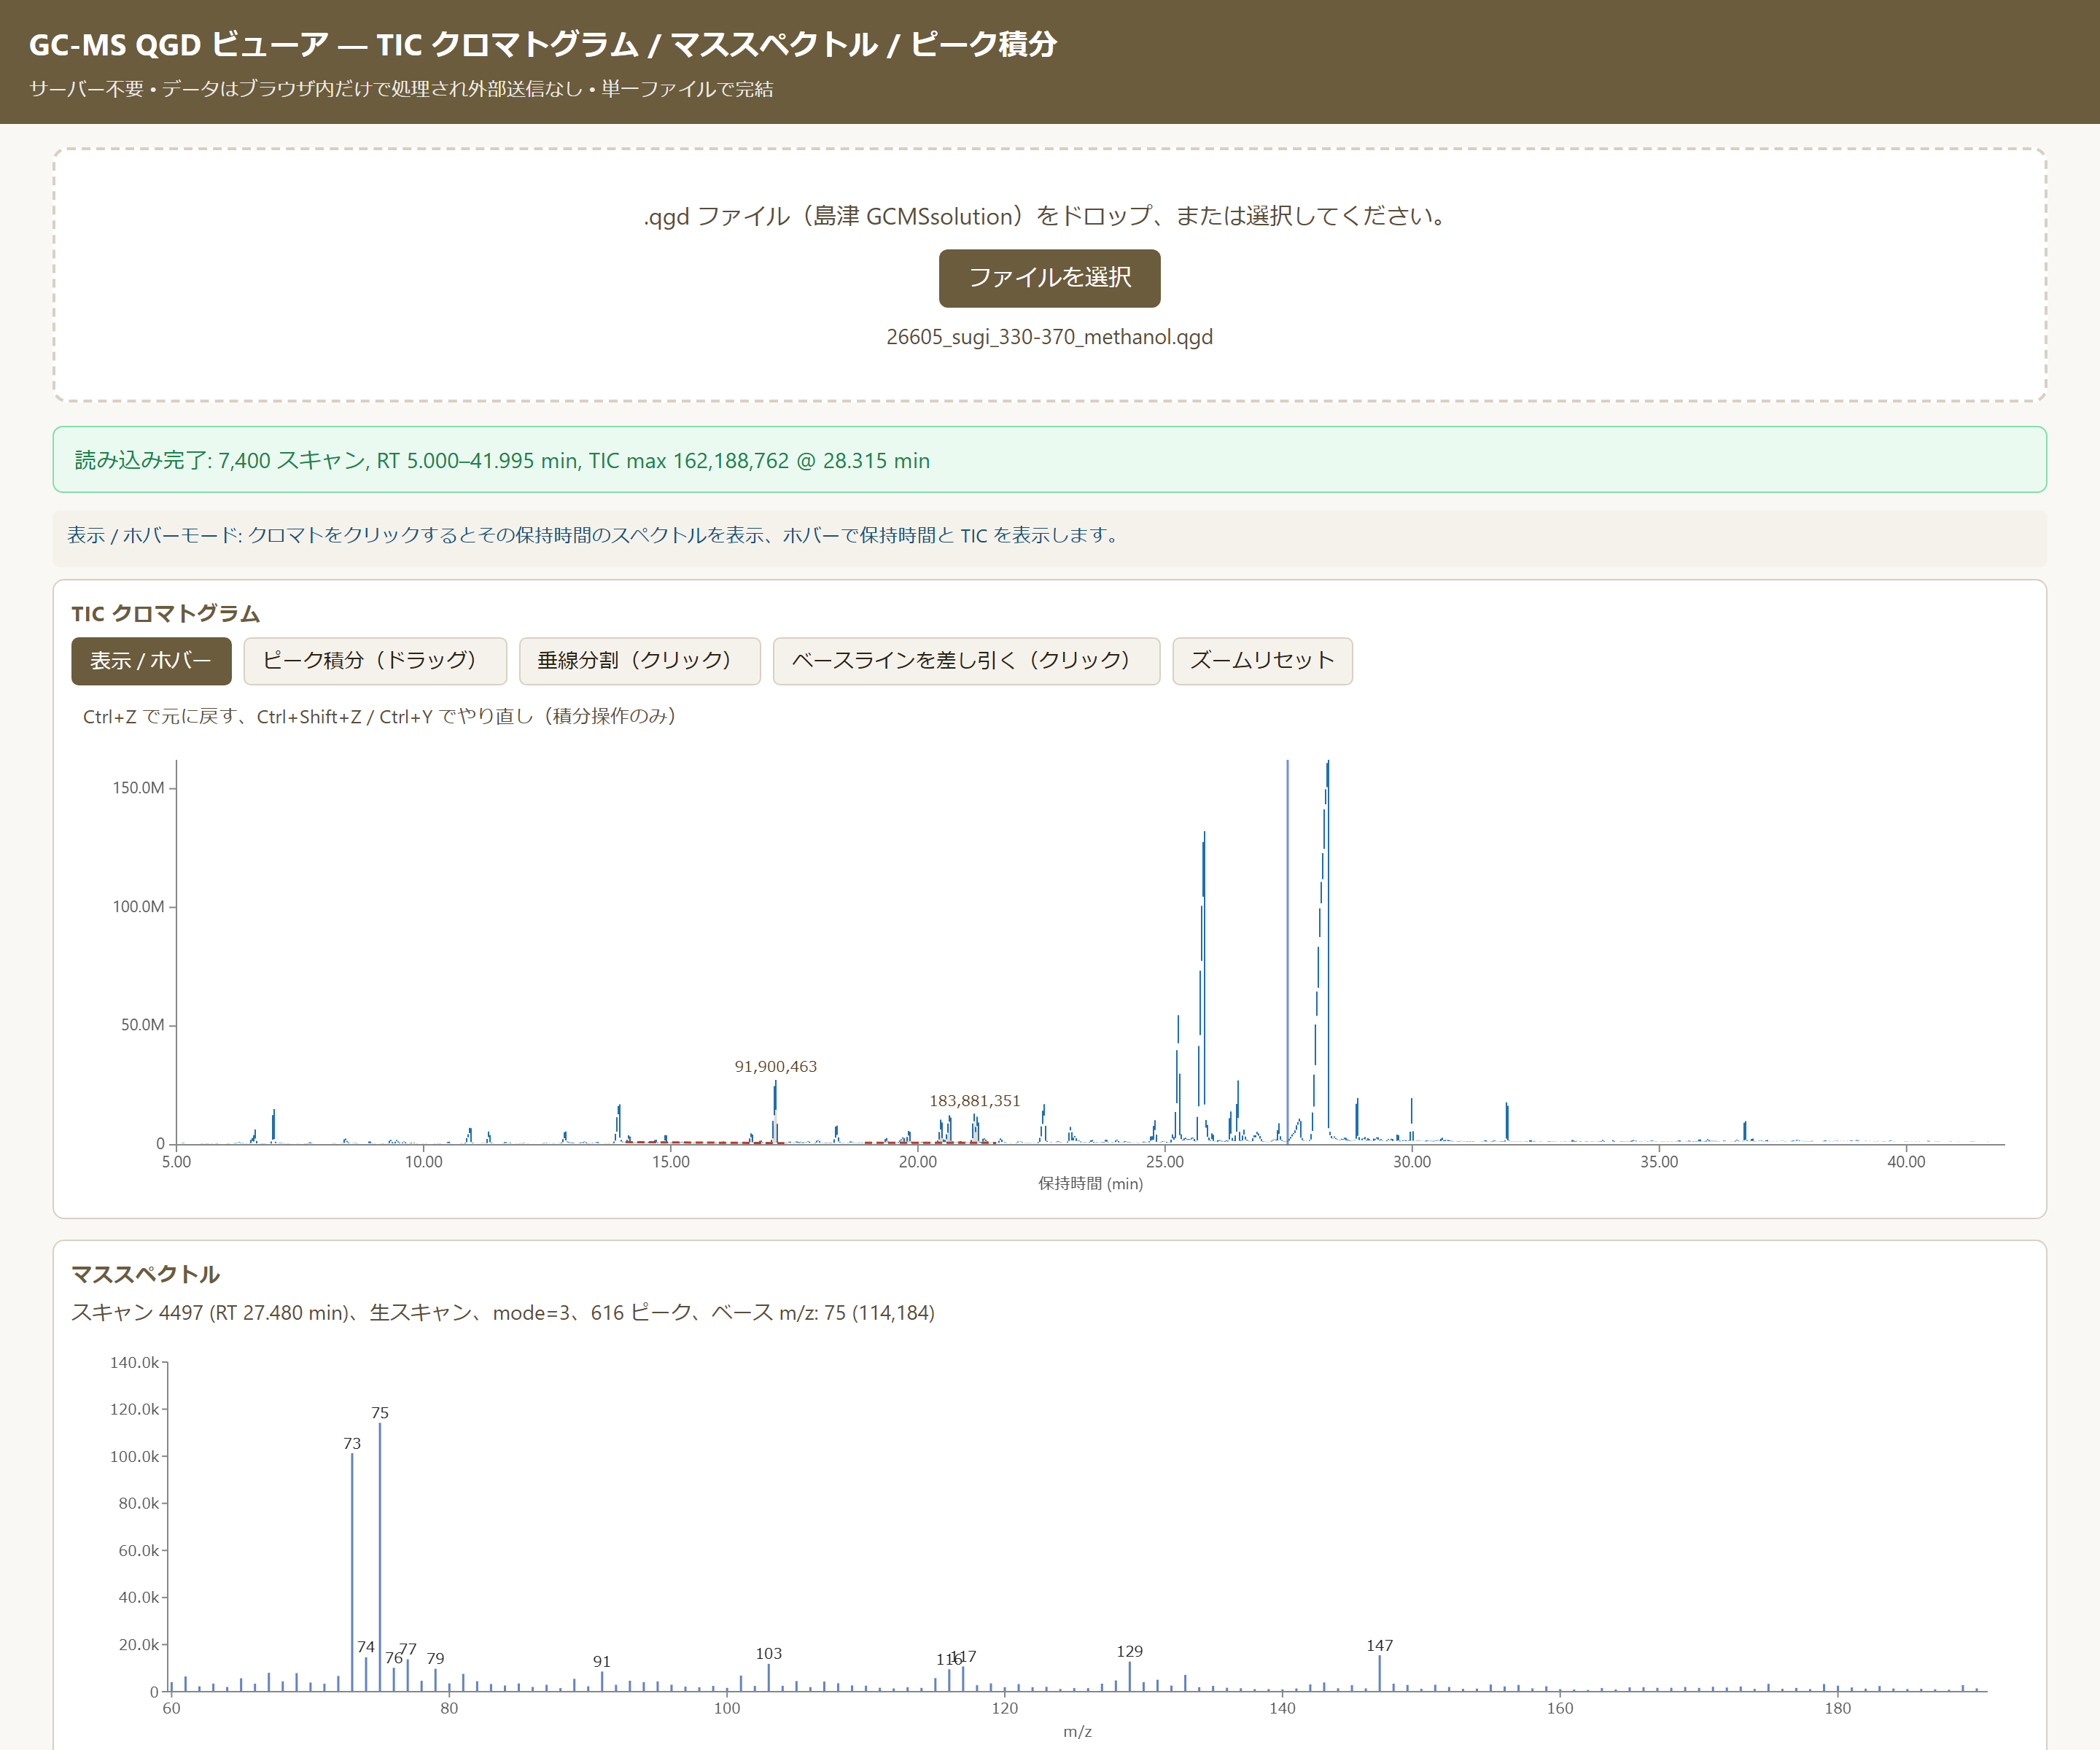
Task: Click the ズームリセット button
Action: 1262,661
